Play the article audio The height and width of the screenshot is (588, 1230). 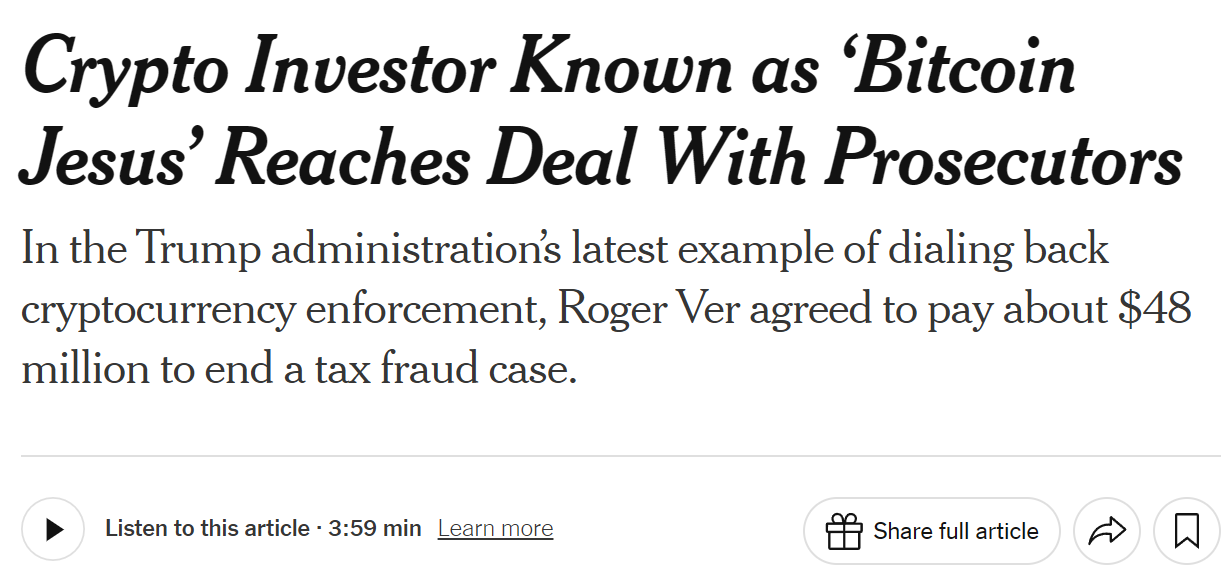tap(53, 530)
